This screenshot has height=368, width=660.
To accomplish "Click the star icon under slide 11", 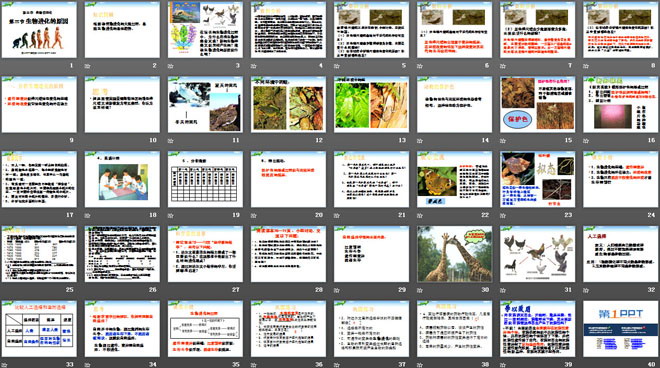I will tap(170, 140).
